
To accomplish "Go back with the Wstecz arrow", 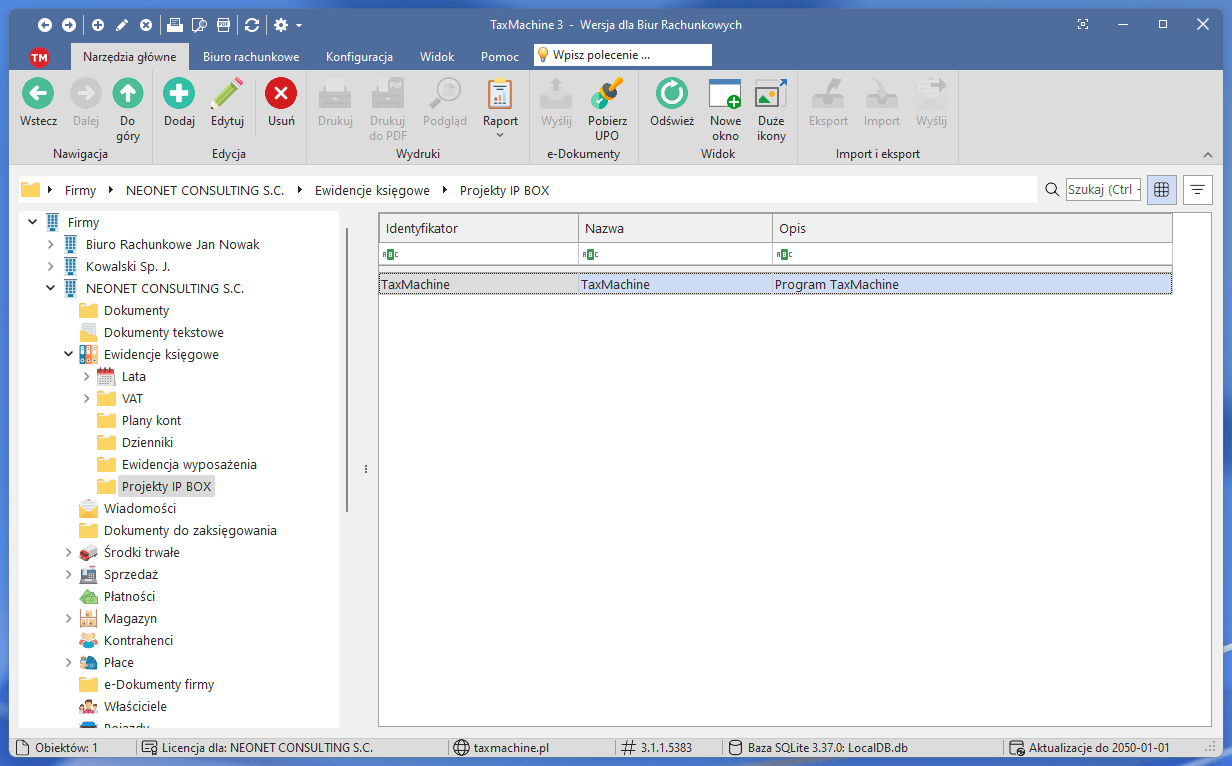I will point(38,95).
